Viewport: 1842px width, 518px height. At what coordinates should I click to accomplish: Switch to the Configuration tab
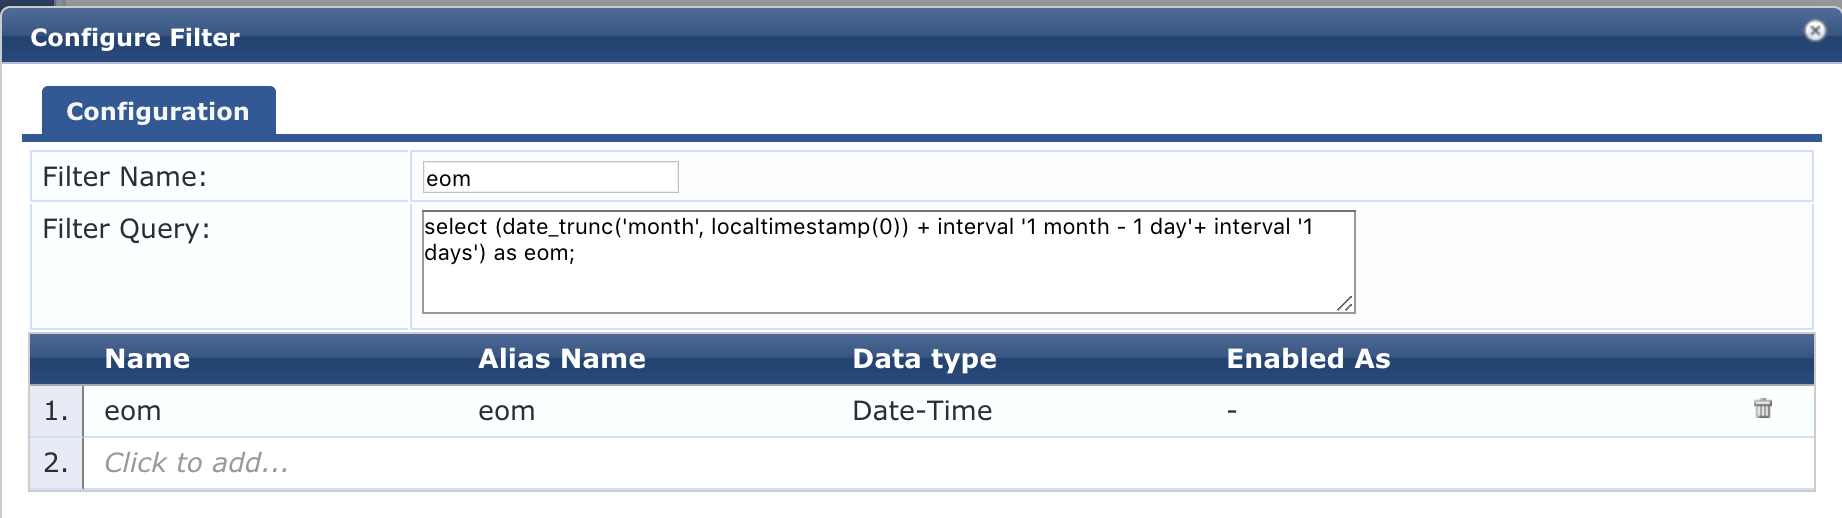coord(158,111)
